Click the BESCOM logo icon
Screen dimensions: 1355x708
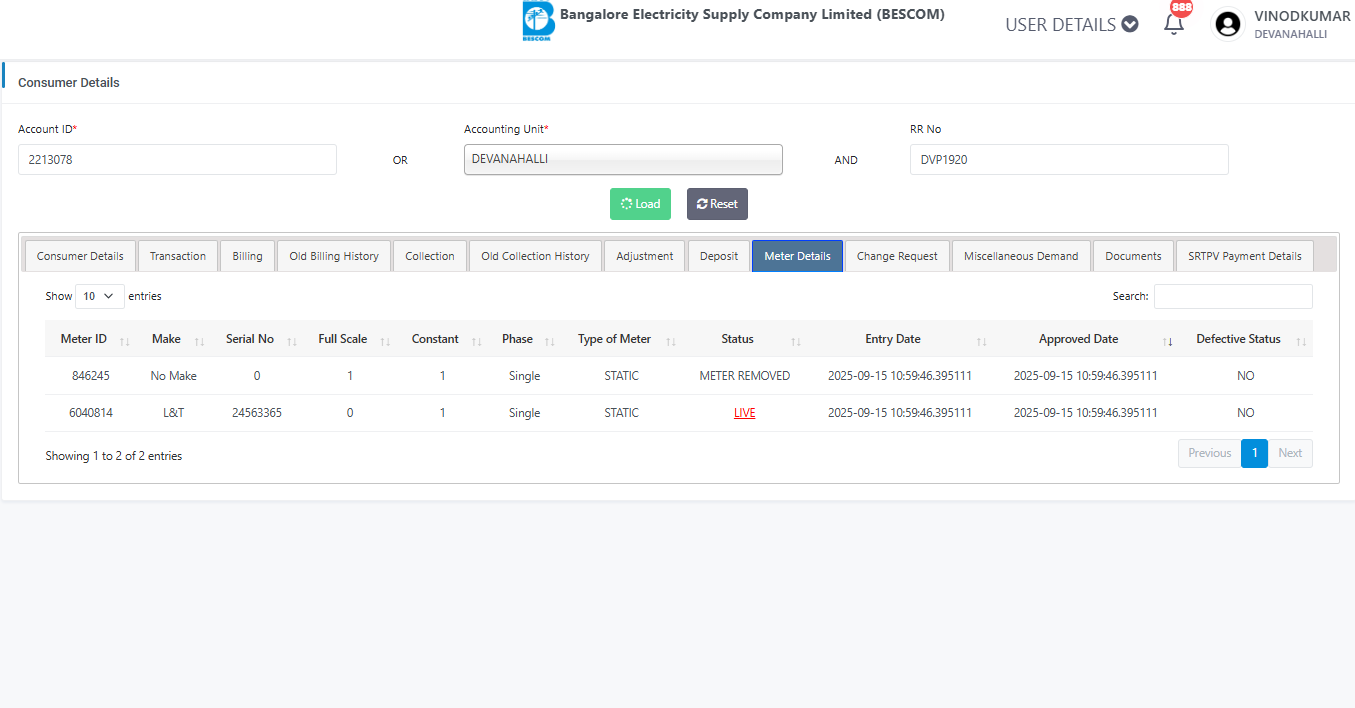pyautogui.click(x=538, y=22)
